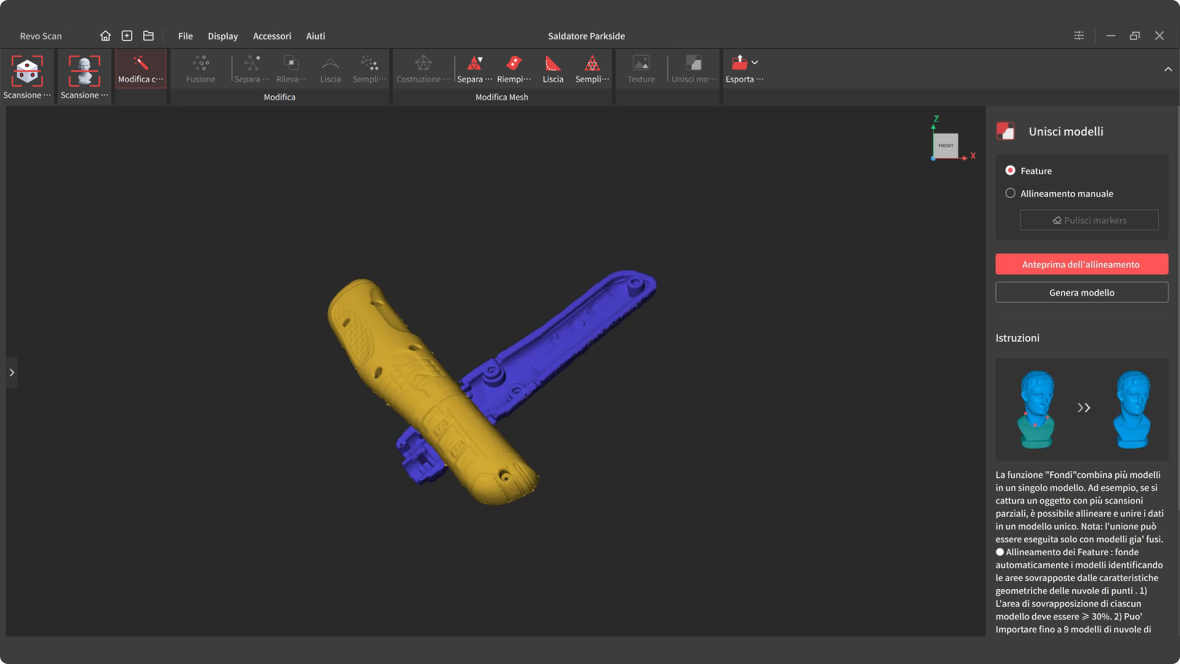1180x664 pixels.
Task: Click the Genera modello button
Action: pos(1081,292)
